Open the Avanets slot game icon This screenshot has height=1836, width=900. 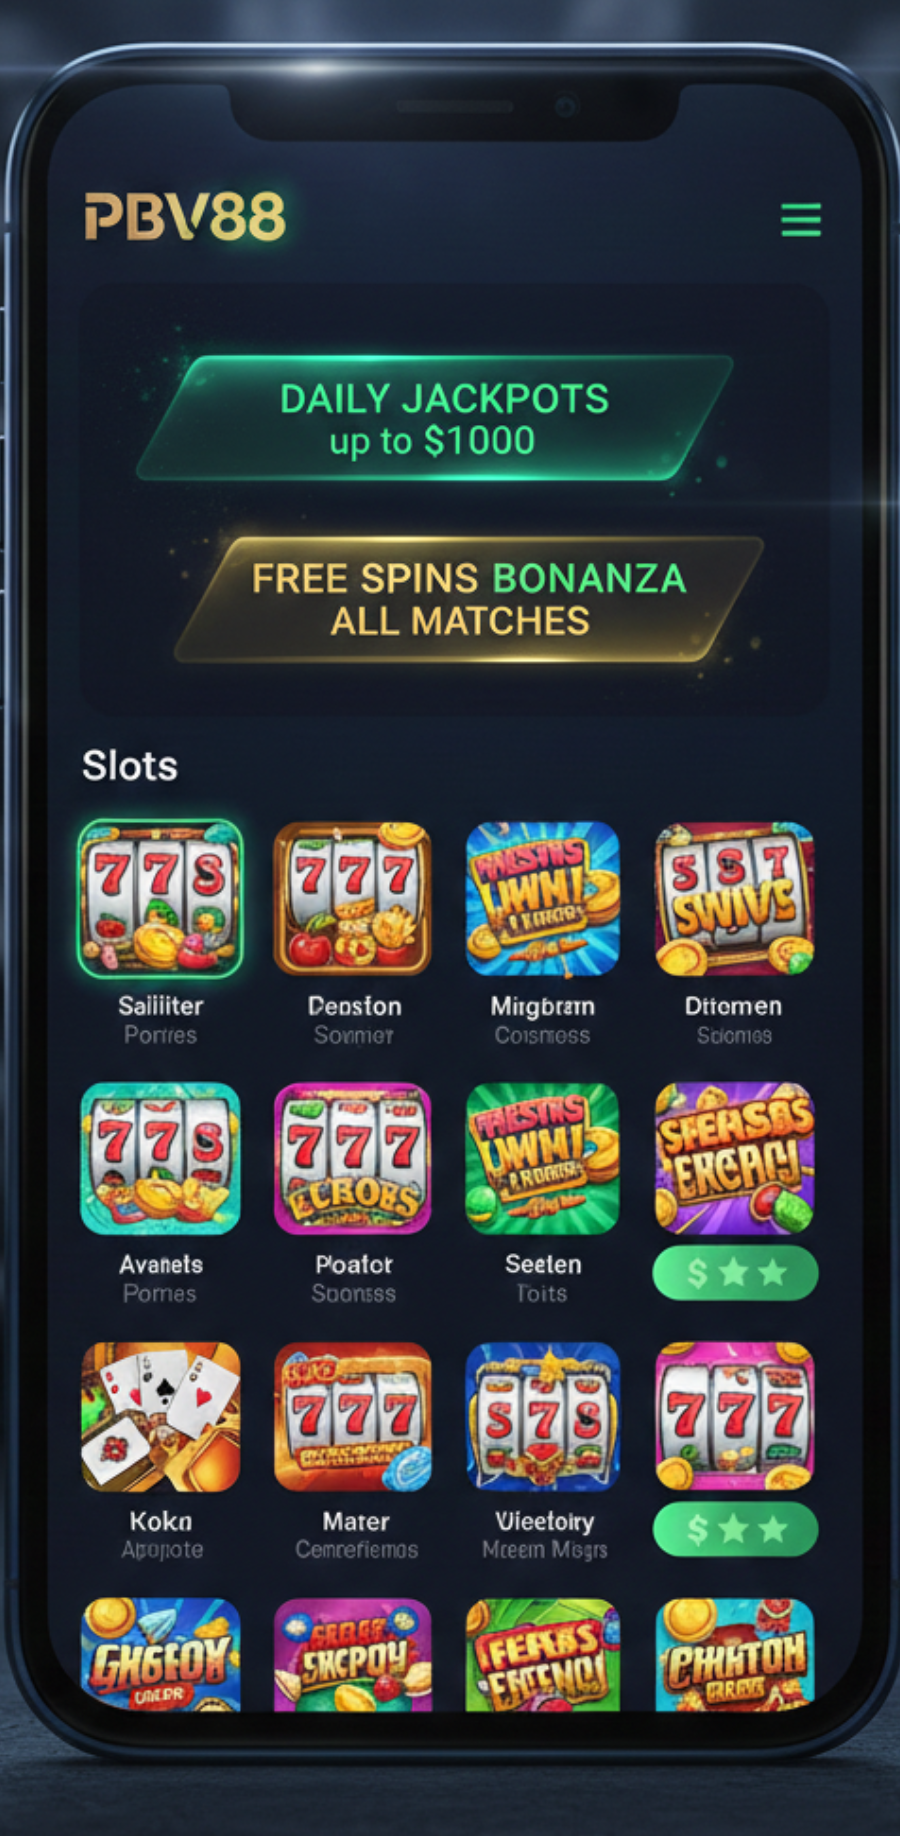[x=160, y=1158]
